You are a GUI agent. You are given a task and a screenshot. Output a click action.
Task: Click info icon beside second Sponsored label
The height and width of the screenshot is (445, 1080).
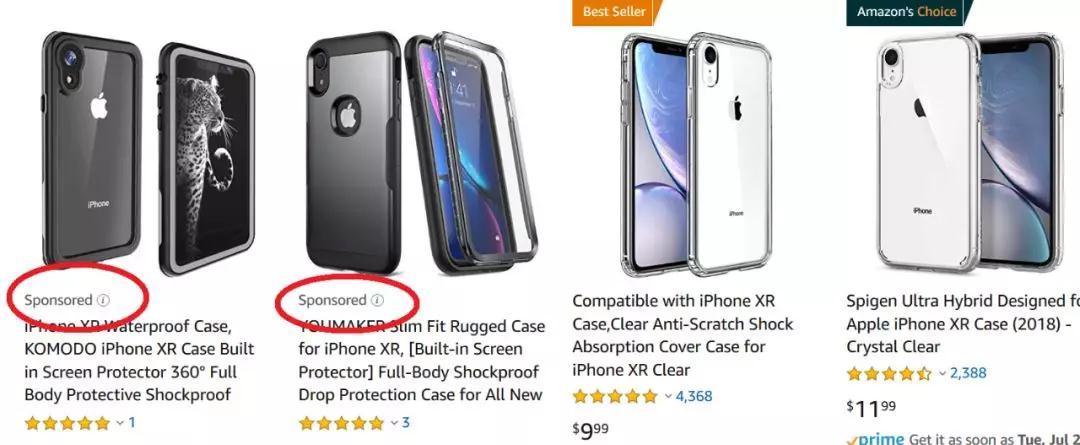tap(377, 300)
